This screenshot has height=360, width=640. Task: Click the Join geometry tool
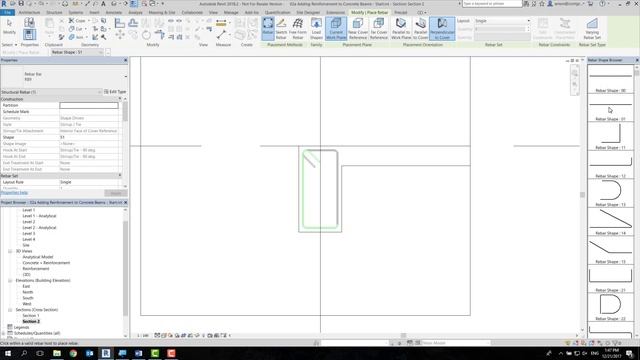tap(76, 37)
